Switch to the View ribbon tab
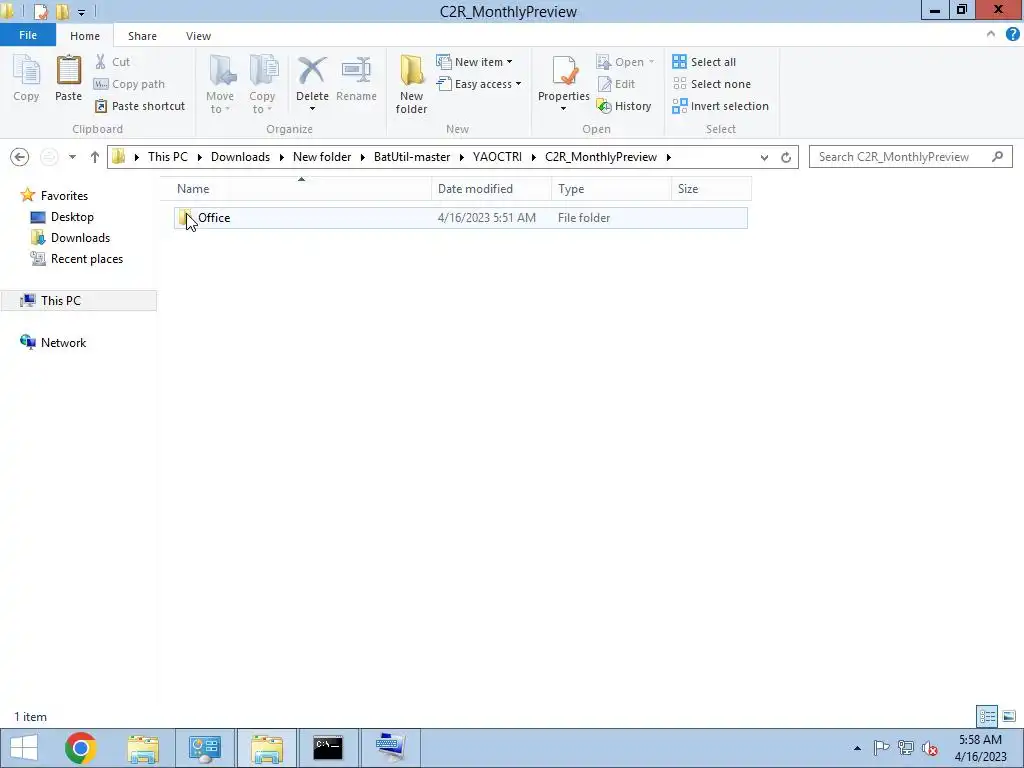 pos(199,36)
